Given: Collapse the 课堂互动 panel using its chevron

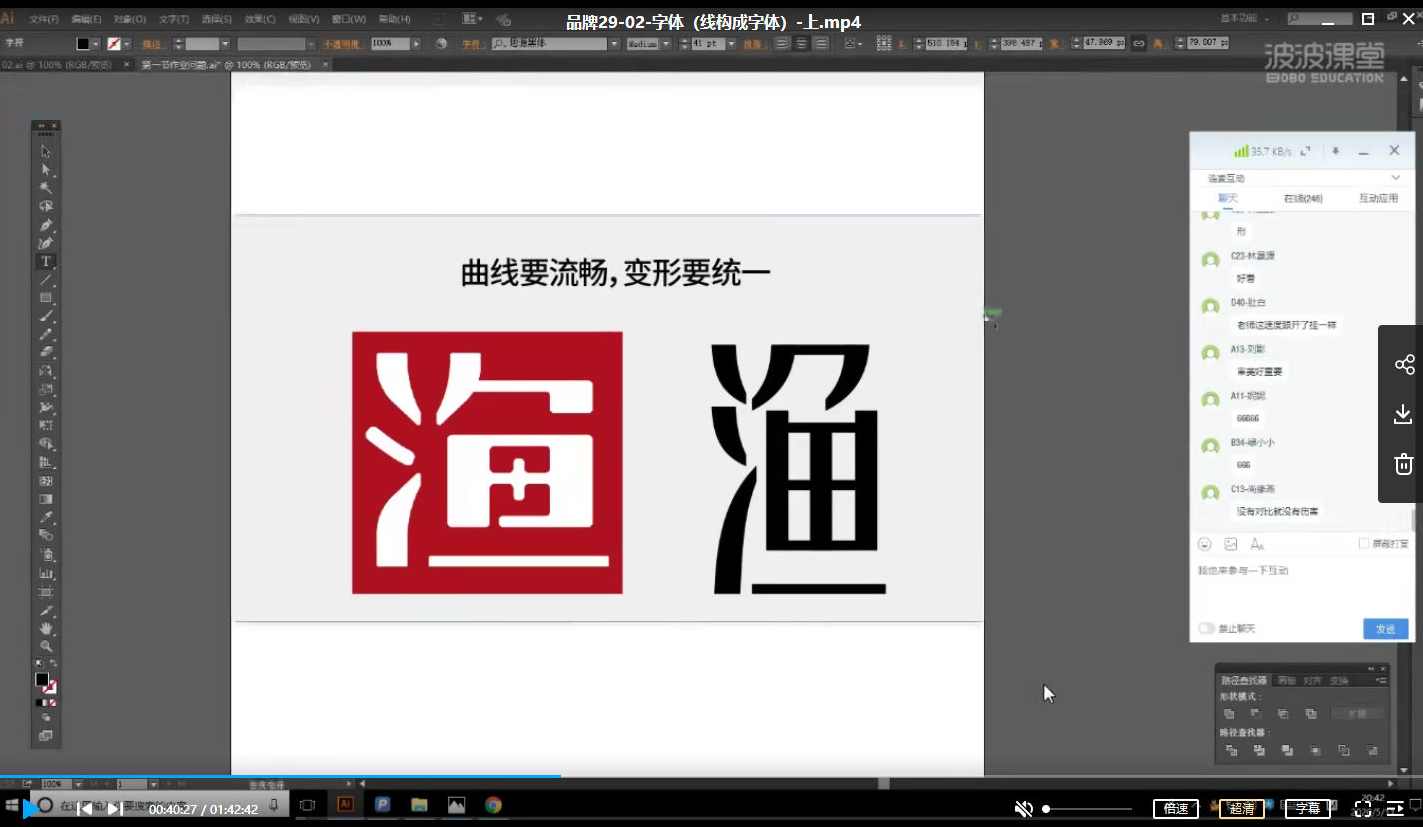Looking at the screenshot, I should [x=1396, y=177].
